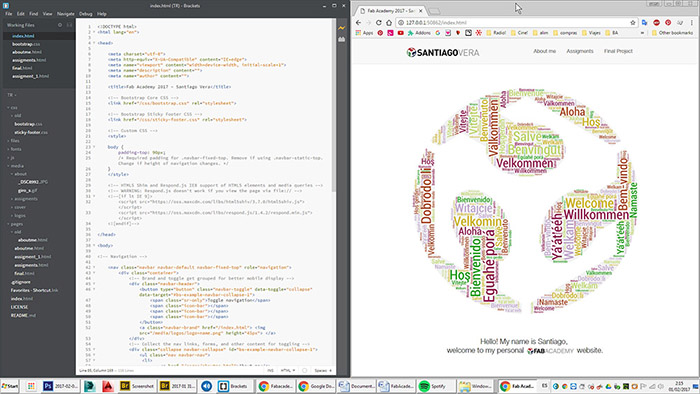Open the Navigate menu

tap(66, 14)
